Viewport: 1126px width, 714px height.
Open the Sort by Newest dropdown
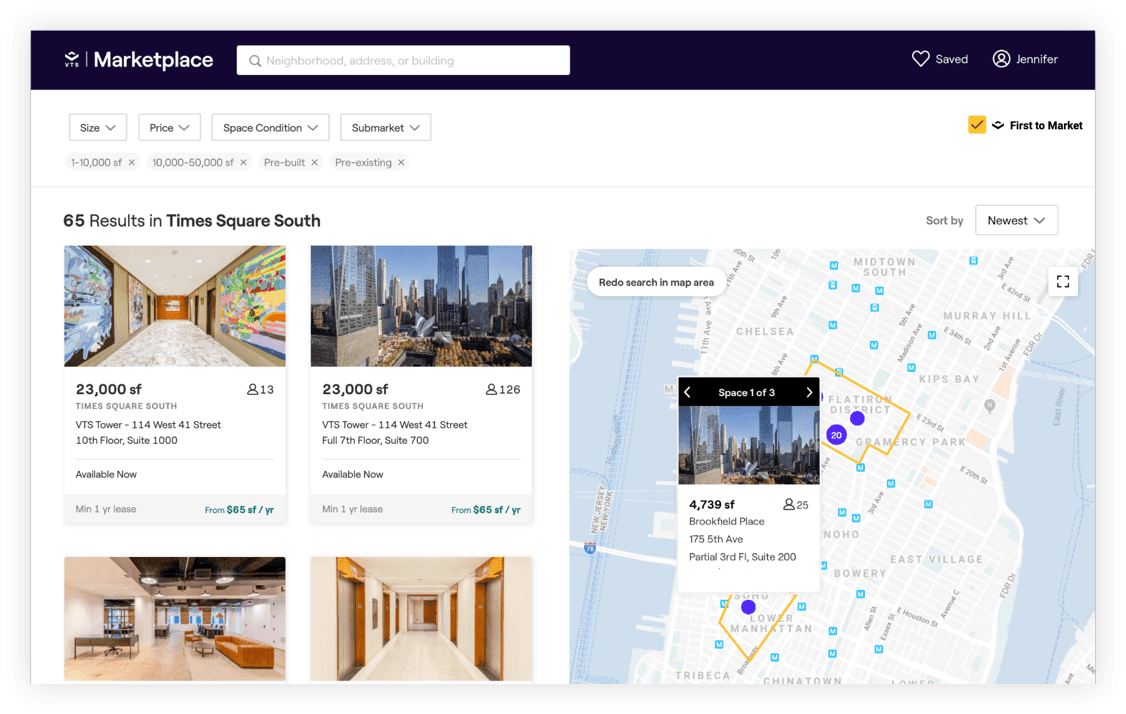pyautogui.click(x=1016, y=221)
